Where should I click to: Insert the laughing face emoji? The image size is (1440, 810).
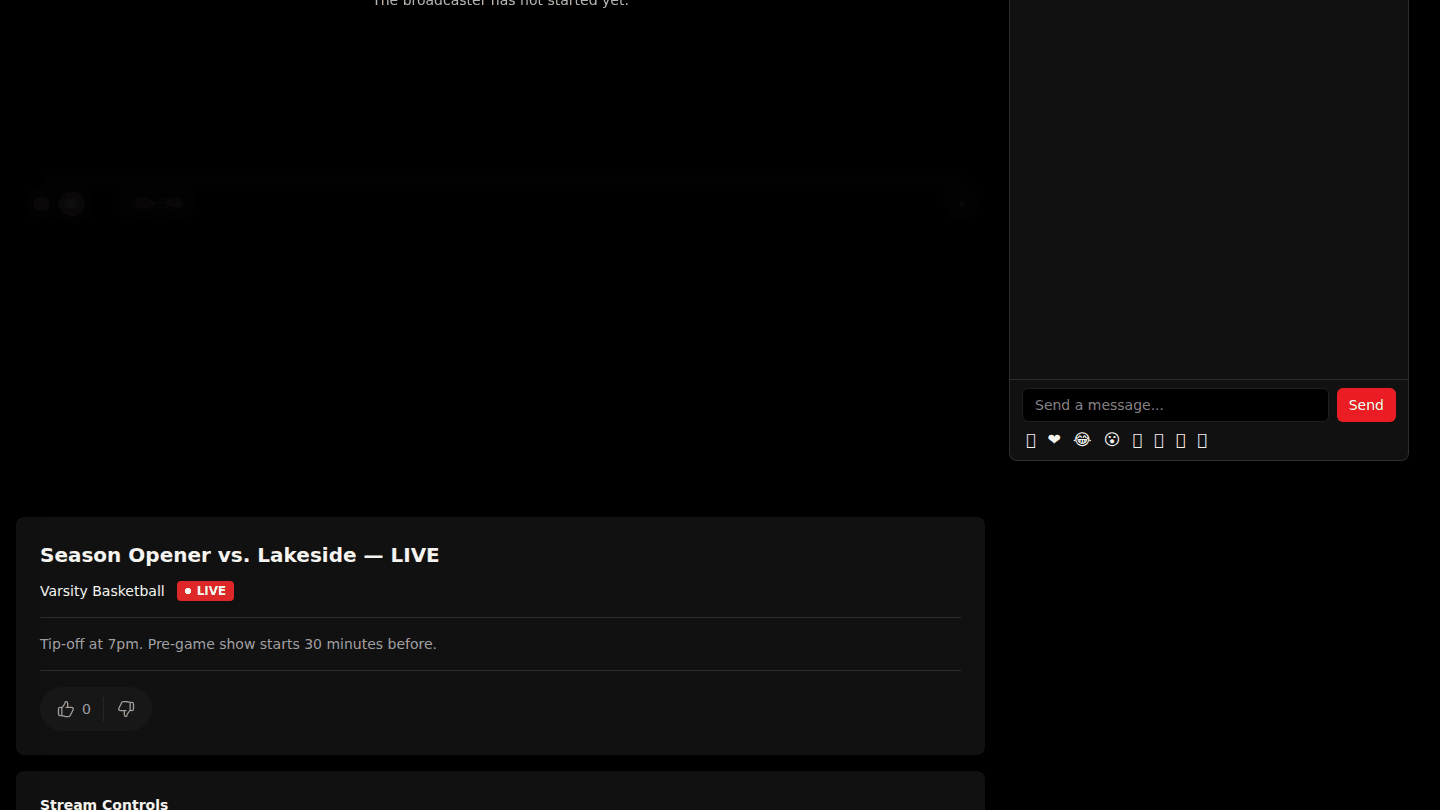[1082, 440]
